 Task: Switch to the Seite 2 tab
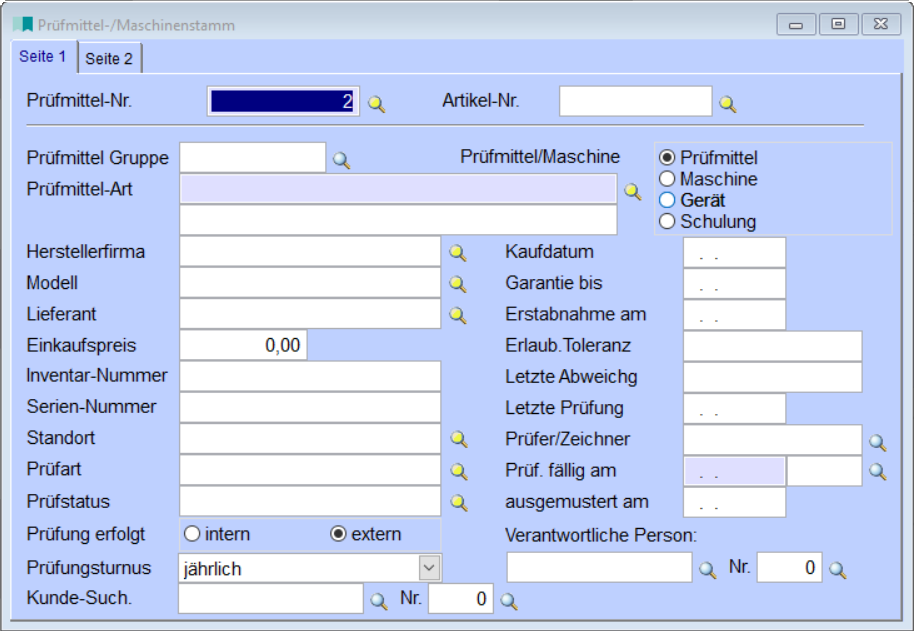pyautogui.click(x=109, y=59)
